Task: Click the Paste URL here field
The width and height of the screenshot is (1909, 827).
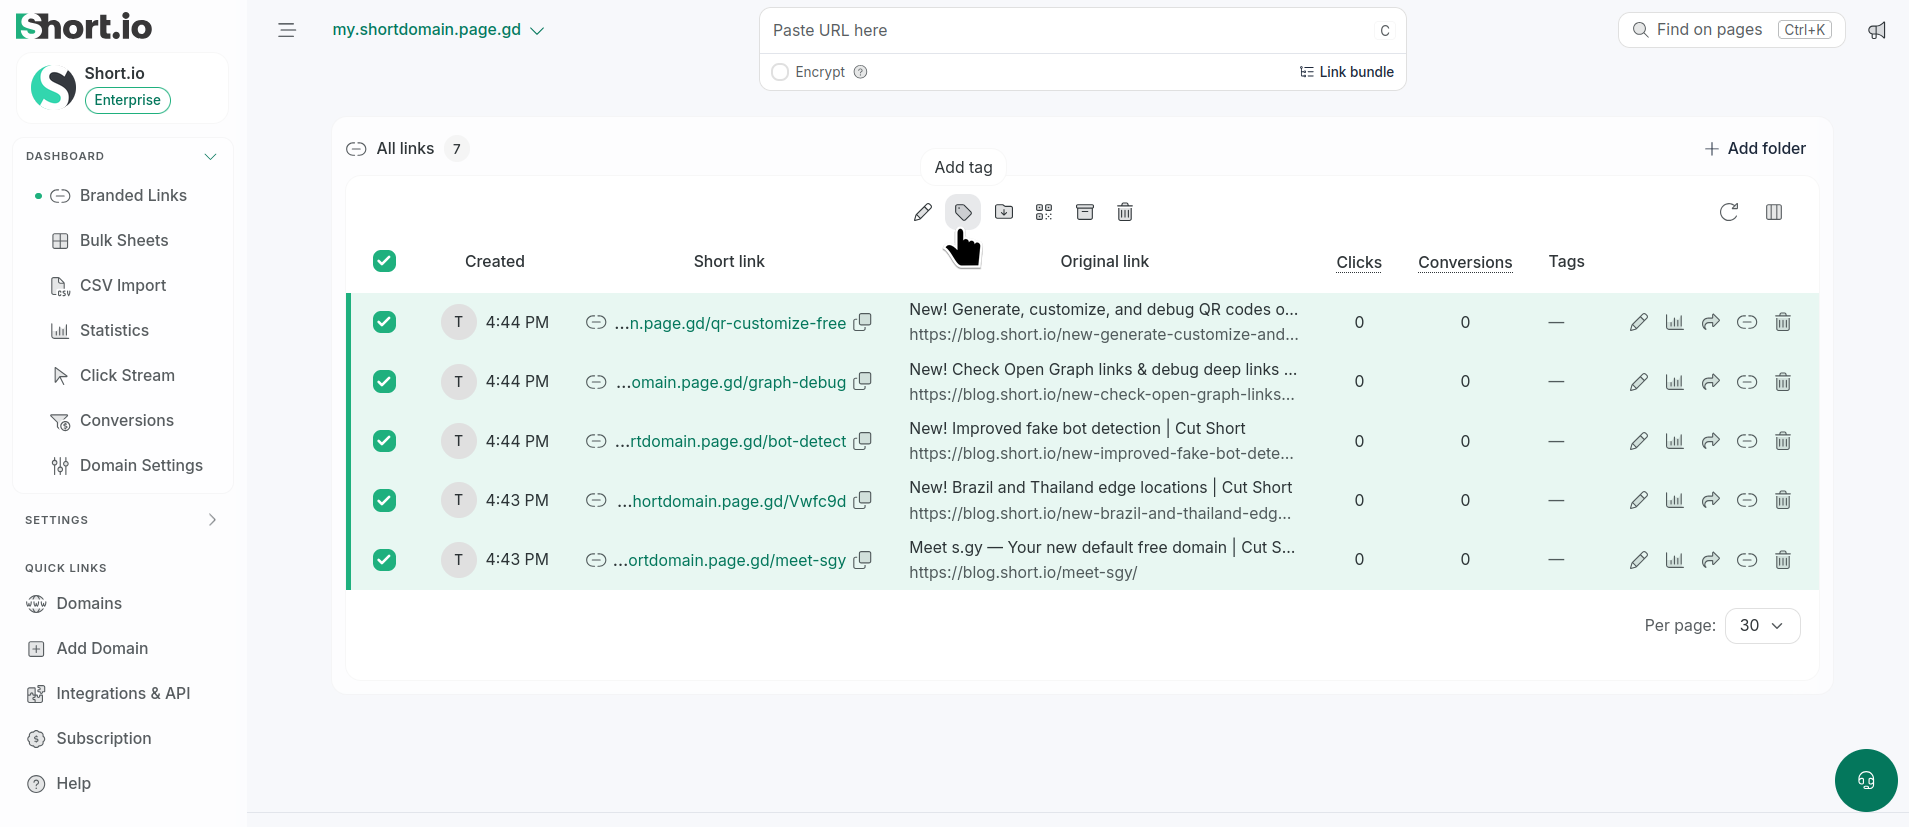Action: (x=1070, y=30)
